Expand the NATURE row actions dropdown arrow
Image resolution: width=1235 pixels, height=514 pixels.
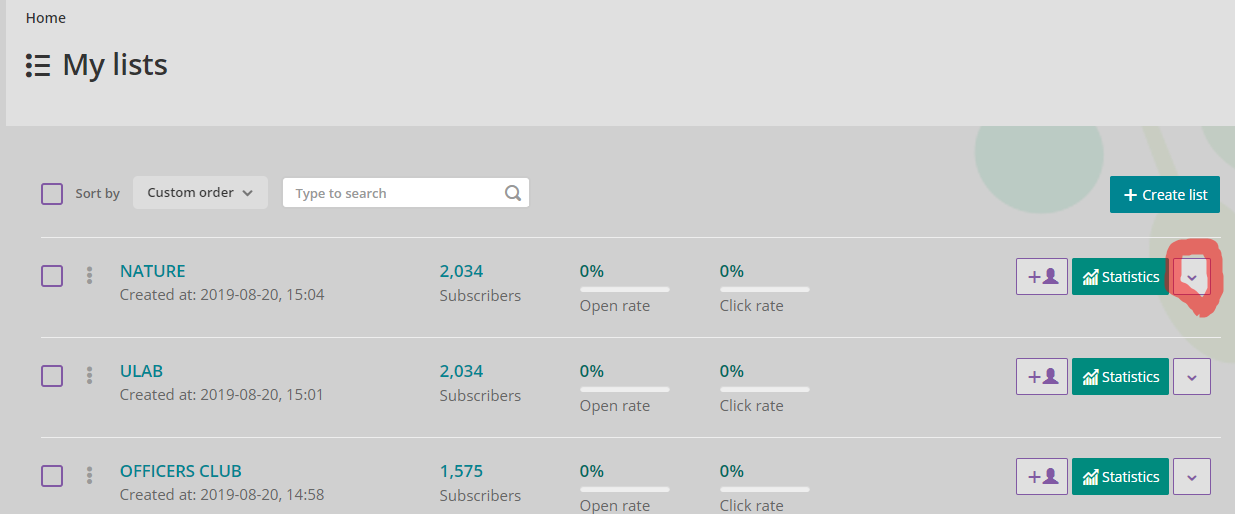pyautogui.click(x=1191, y=277)
